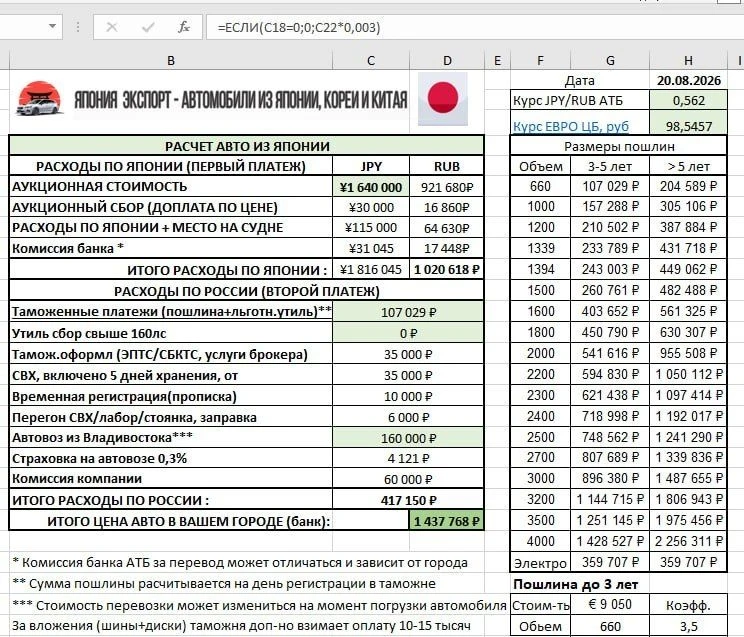The height and width of the screenshot is (637, 744).
Task: Select the € 9 050 cost cell
Action: pyautogui.click(x=610, y=605)
